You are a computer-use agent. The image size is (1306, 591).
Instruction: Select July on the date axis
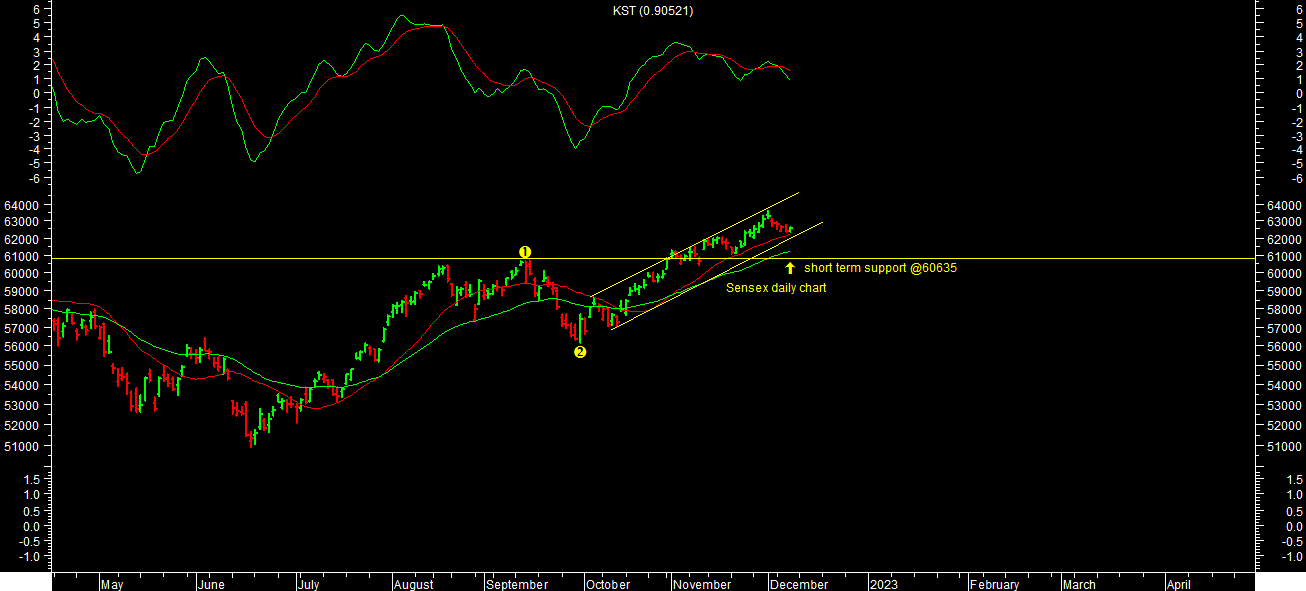point(308,585)
